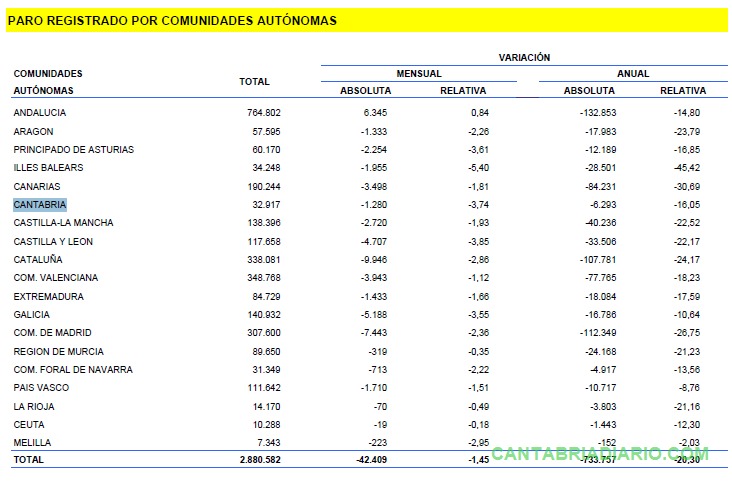Click the yellow title PARO REGISTRADO POR COMUNIDADES AUTÓNOMAS
The width and height of the screenshot is (732, 485).
click(172, 21)
